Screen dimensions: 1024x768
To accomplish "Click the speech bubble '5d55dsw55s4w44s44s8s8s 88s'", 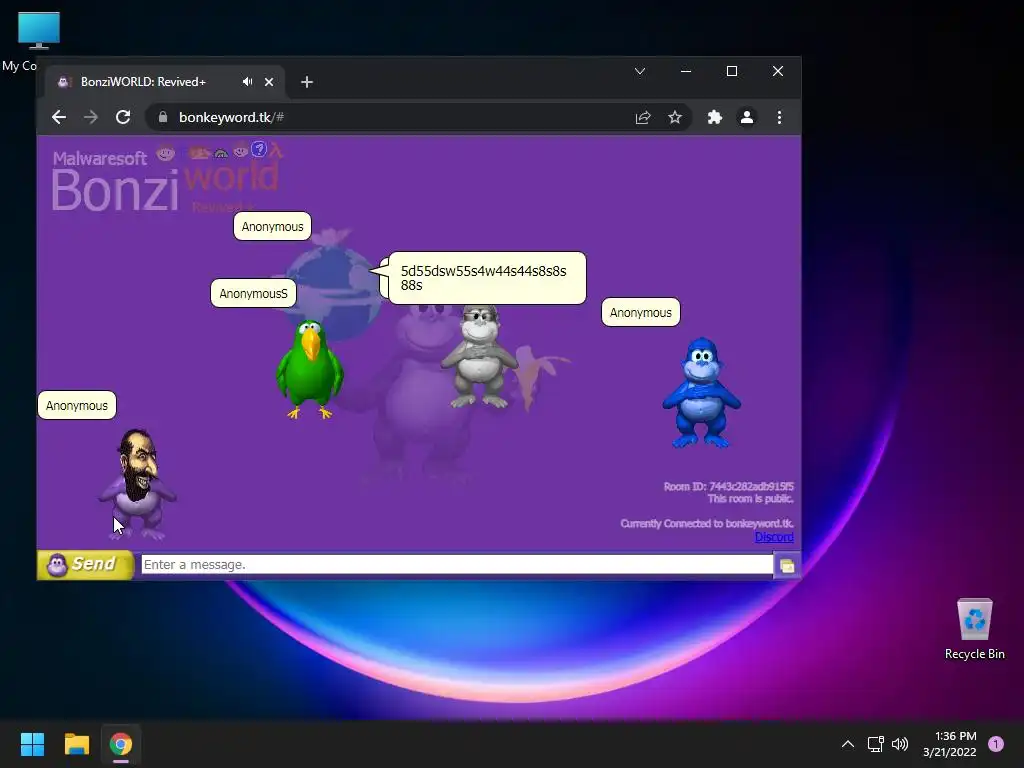I will pos(487,278).
